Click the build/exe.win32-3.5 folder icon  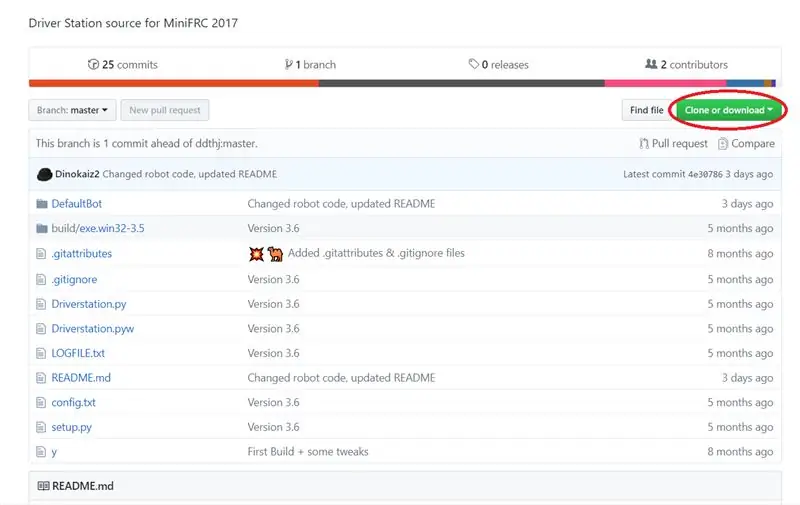tap(42, 229)
